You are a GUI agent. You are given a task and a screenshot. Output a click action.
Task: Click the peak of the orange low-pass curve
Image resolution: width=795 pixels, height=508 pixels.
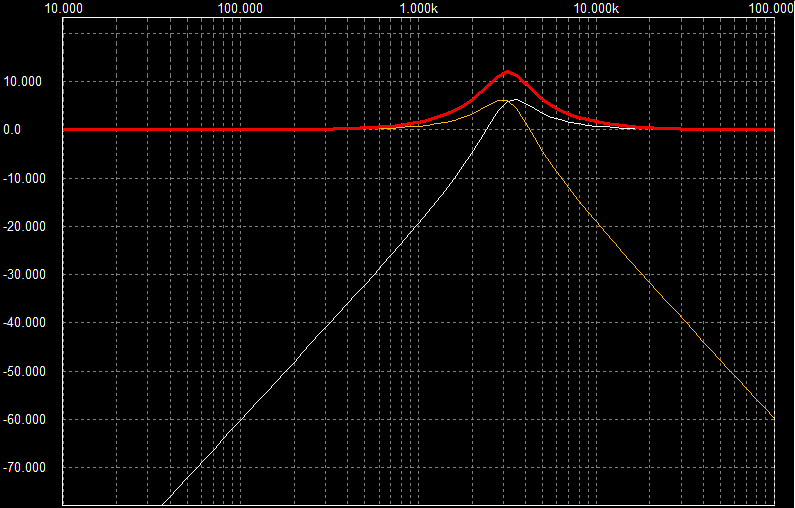pos(502,100)
